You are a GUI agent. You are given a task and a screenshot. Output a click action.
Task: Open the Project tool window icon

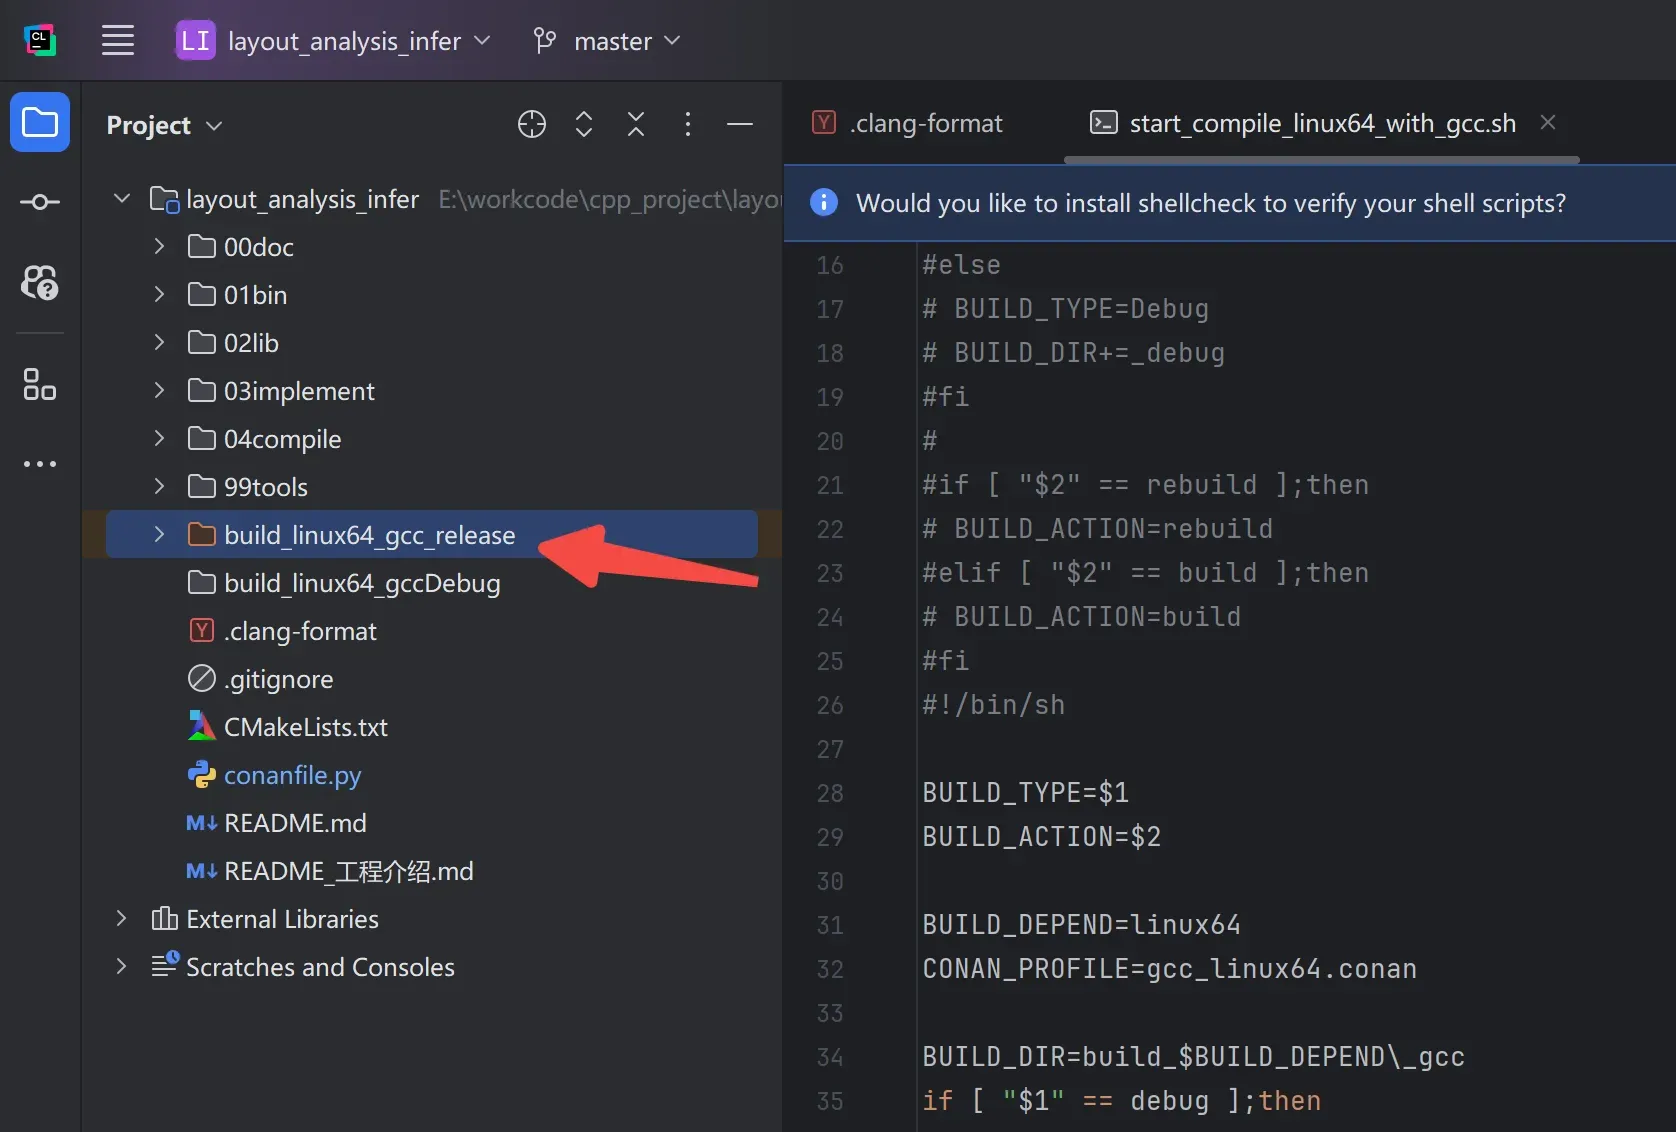pyautogui.click(x=40, y=122)
